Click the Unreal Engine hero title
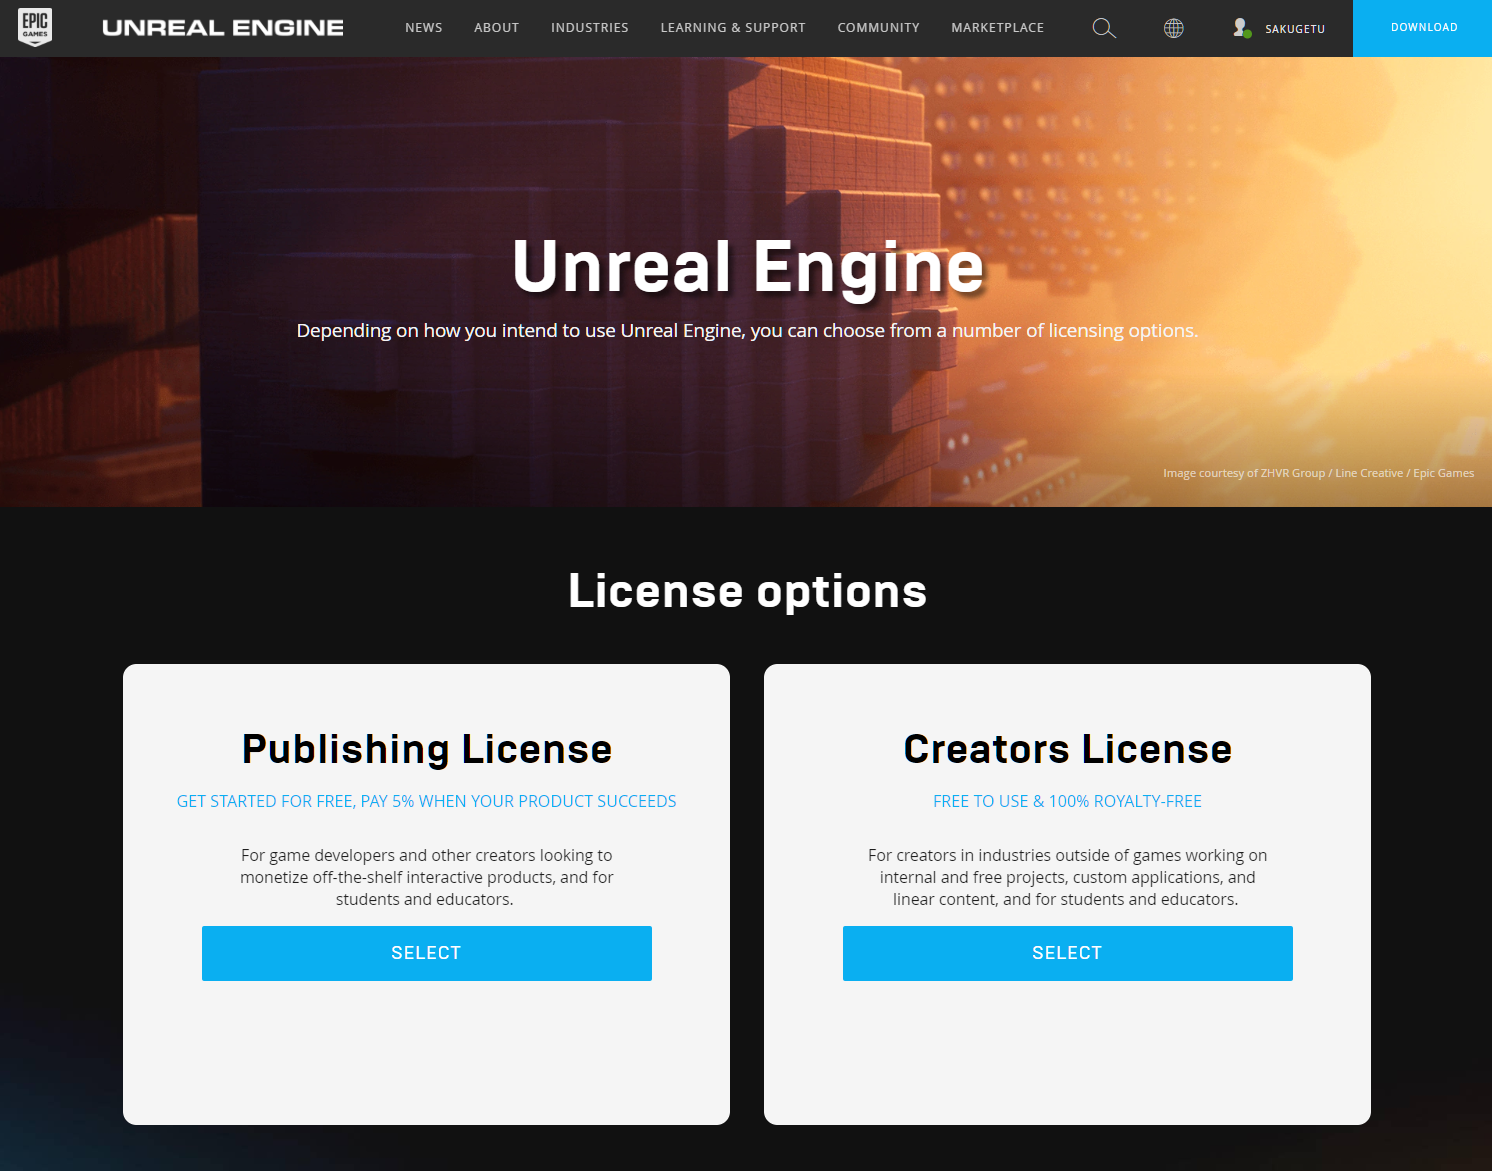This screenshot has height=1171, width=1492. [x=748, y=267]
